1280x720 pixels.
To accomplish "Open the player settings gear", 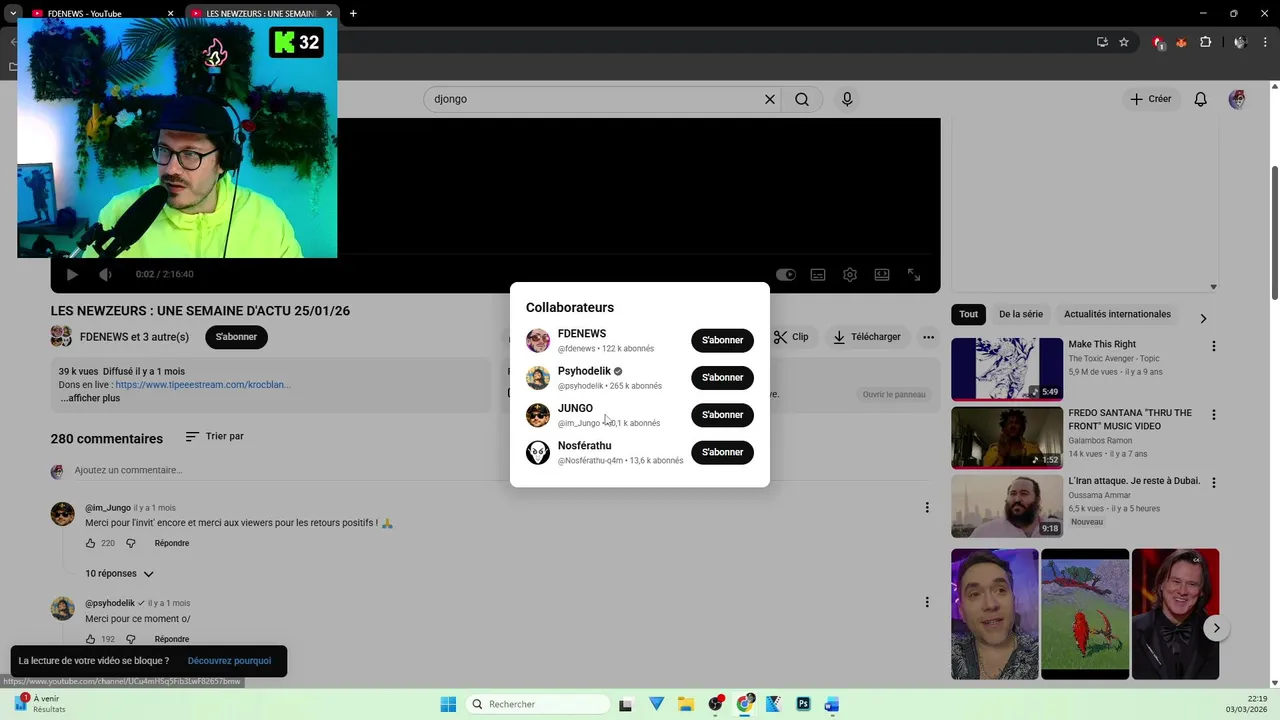I will pos(850,274).
